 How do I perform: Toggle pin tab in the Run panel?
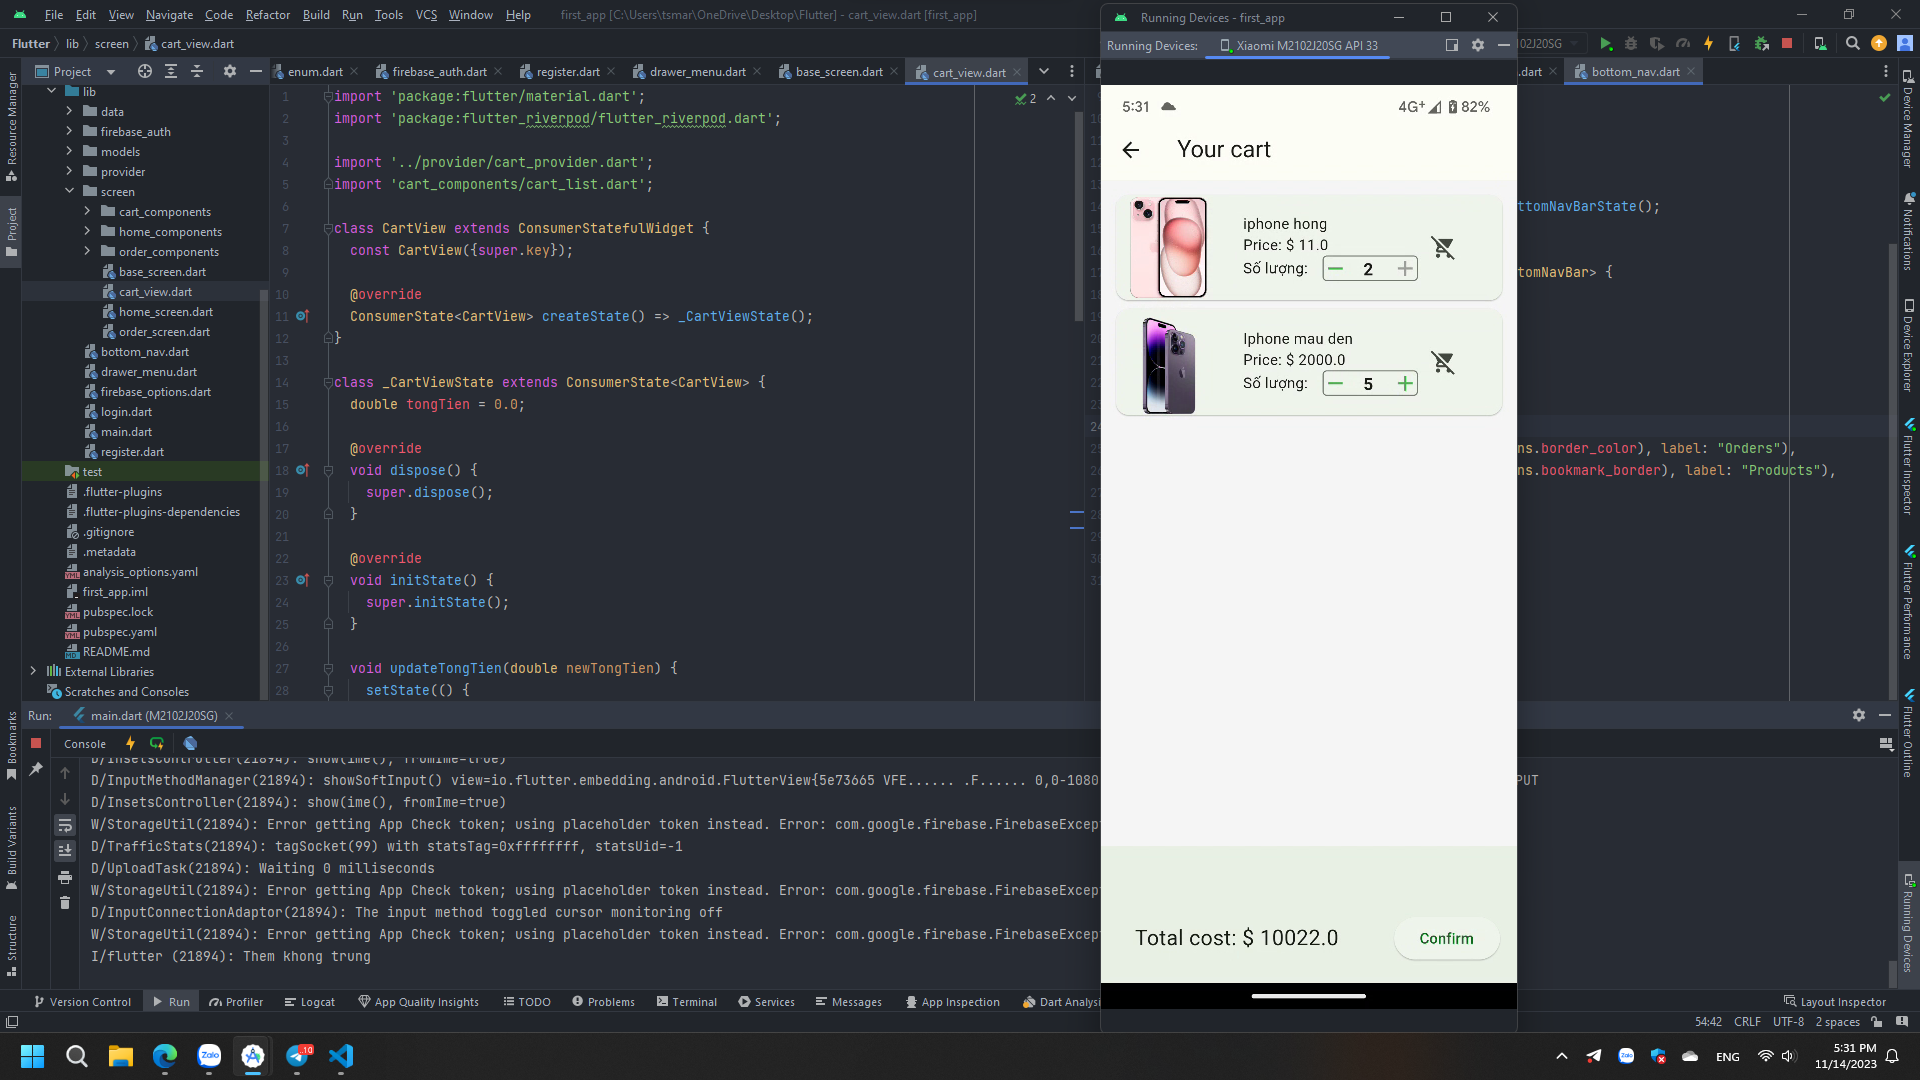click(x=36, y=769)
